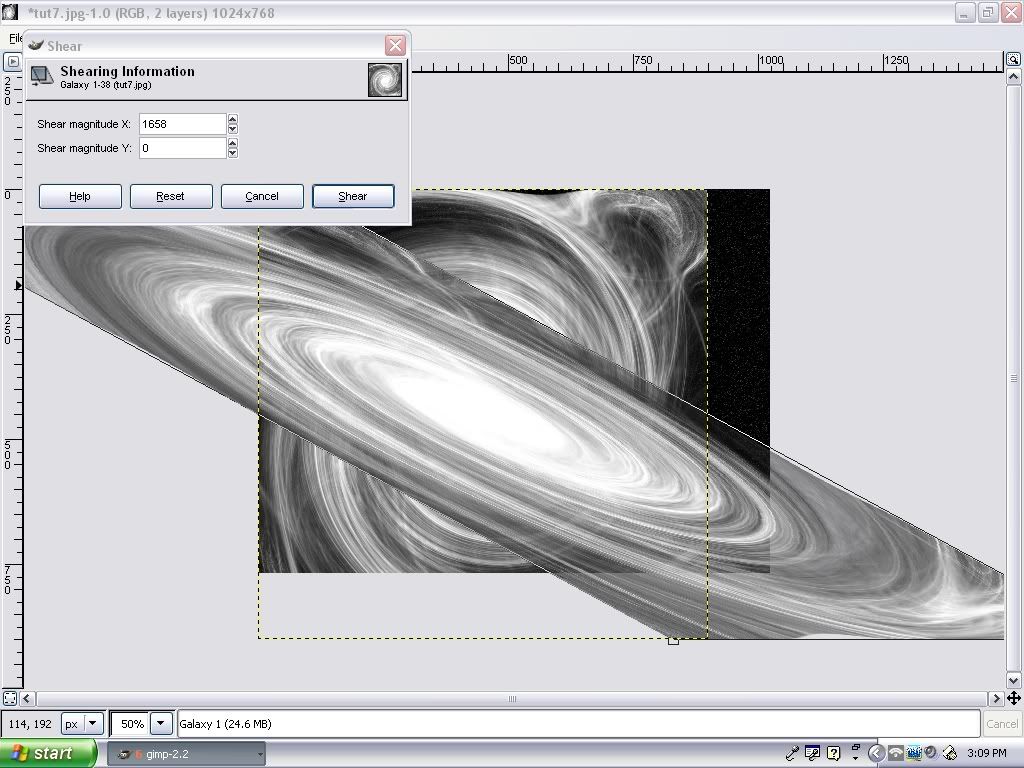Image resolution: width=1024 pixels, height=768 pixels.
Task: Click the "Shear magnitude Y:" label
Action: (x=84, y=148)
